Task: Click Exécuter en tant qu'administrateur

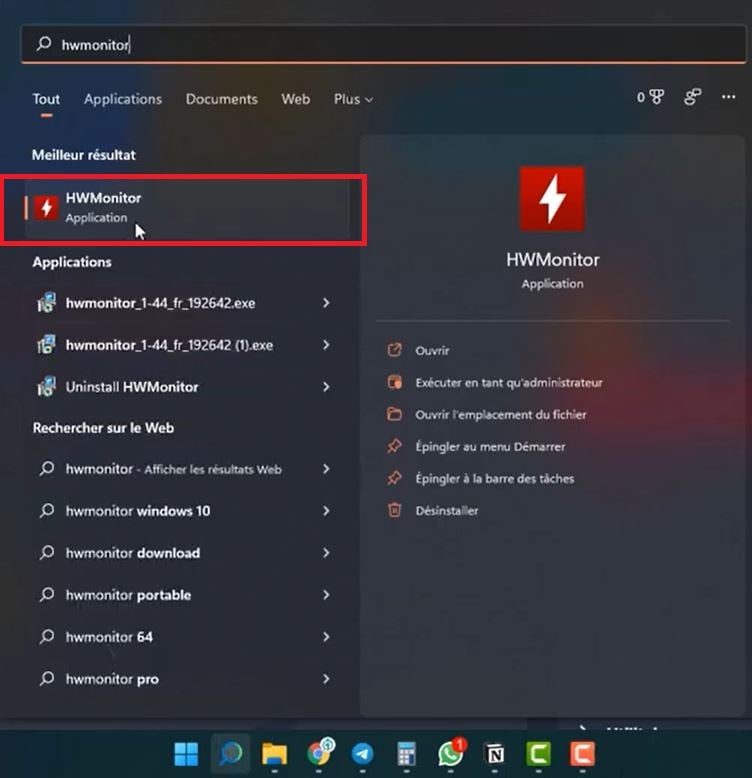Action: coord(509,383)
